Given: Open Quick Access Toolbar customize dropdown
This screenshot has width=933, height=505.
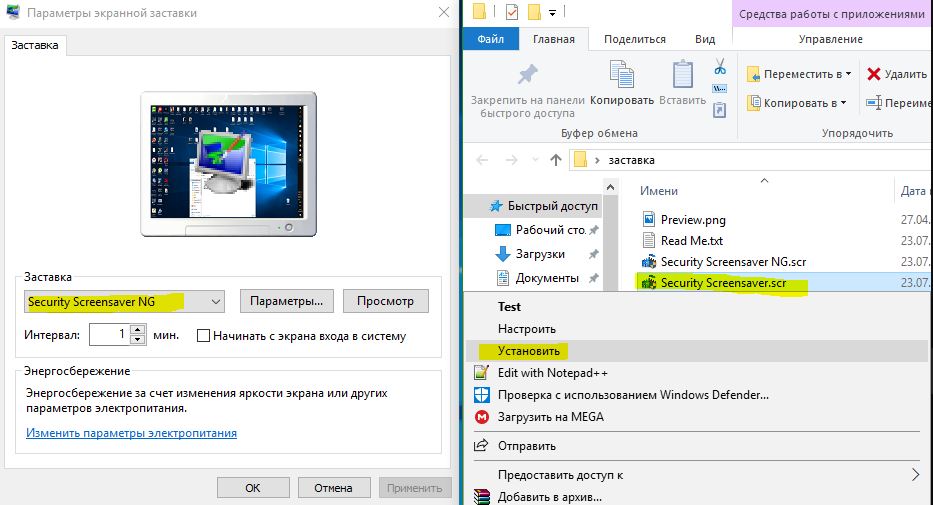Looking at the screenshot, I should tap(553, 12).
